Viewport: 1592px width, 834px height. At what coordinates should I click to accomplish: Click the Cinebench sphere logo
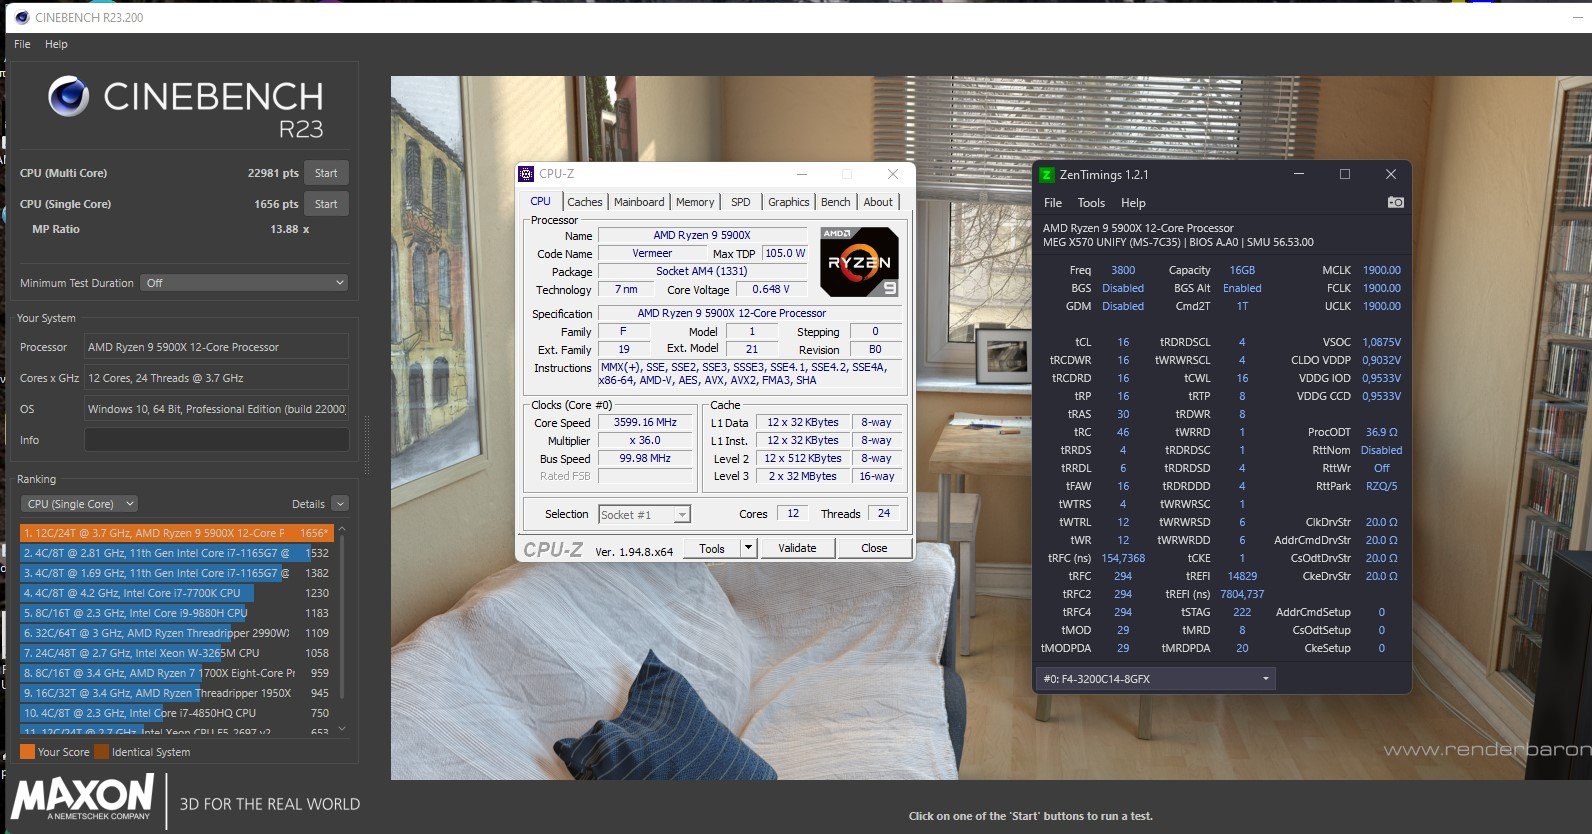tap(69, 96)
